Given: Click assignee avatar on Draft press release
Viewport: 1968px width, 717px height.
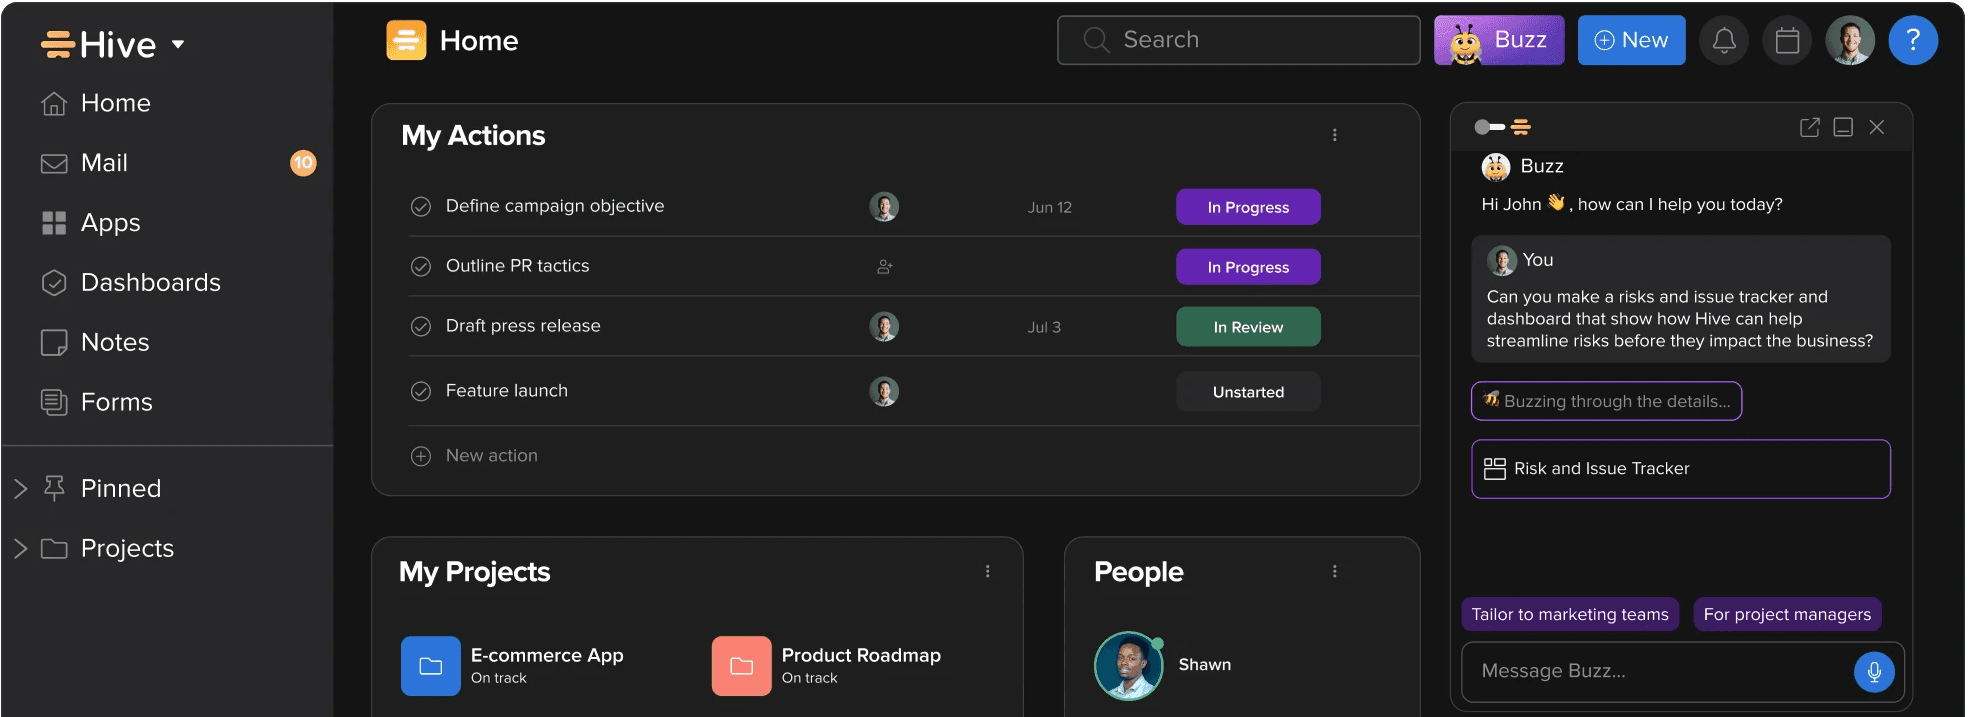Looking at the screenshot, I should 884,327.
